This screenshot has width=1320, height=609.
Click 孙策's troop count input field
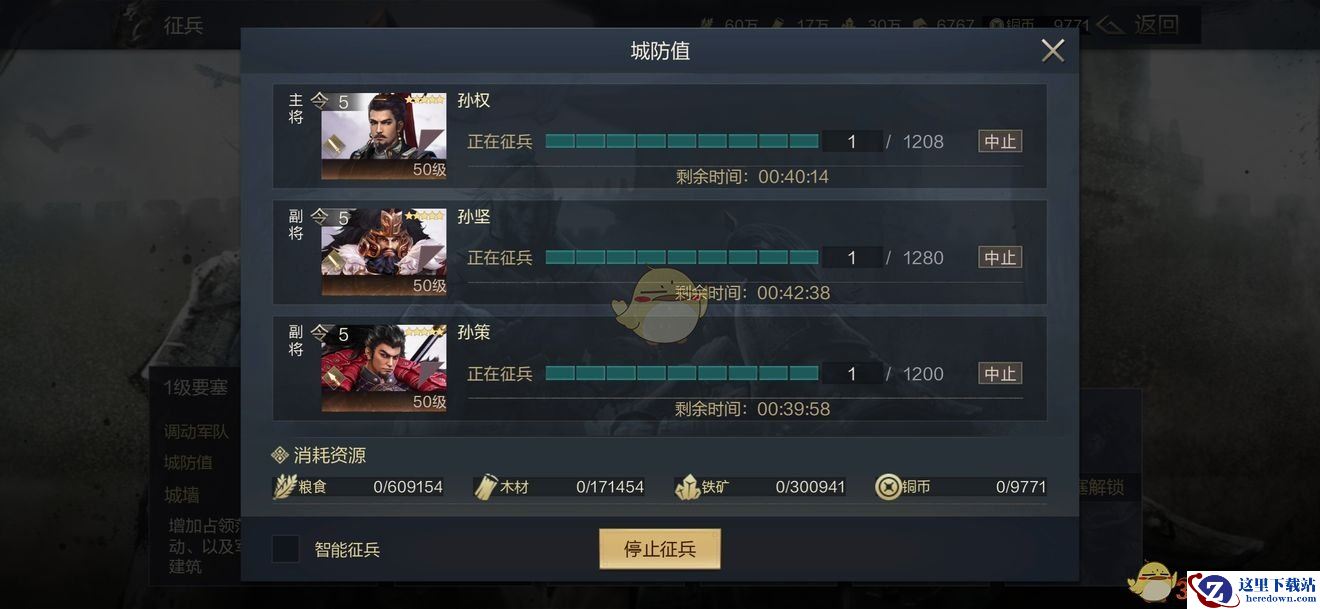852,374
